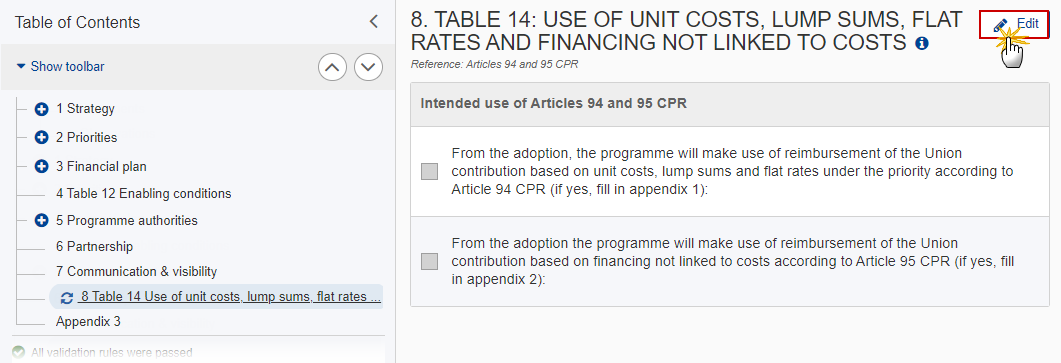Open Show toolbar dropdown

(x=60, y=66)
